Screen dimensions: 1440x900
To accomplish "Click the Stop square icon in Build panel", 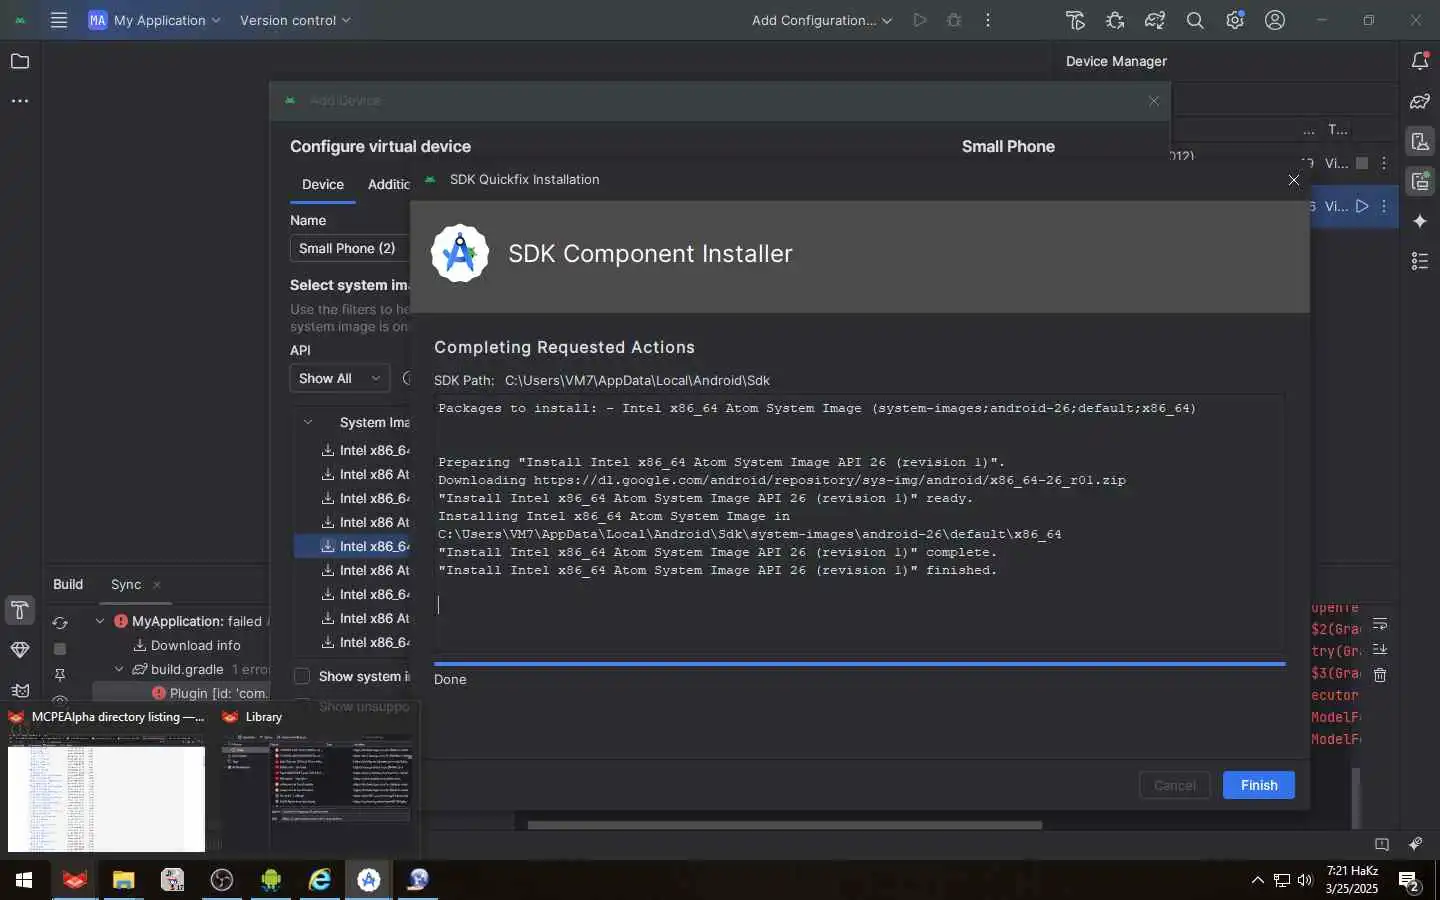I will 60,649.
